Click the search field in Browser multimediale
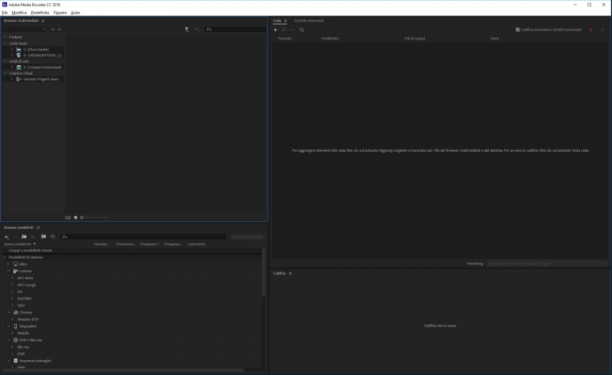The image size is (612, 375). [x=235, y=29]
